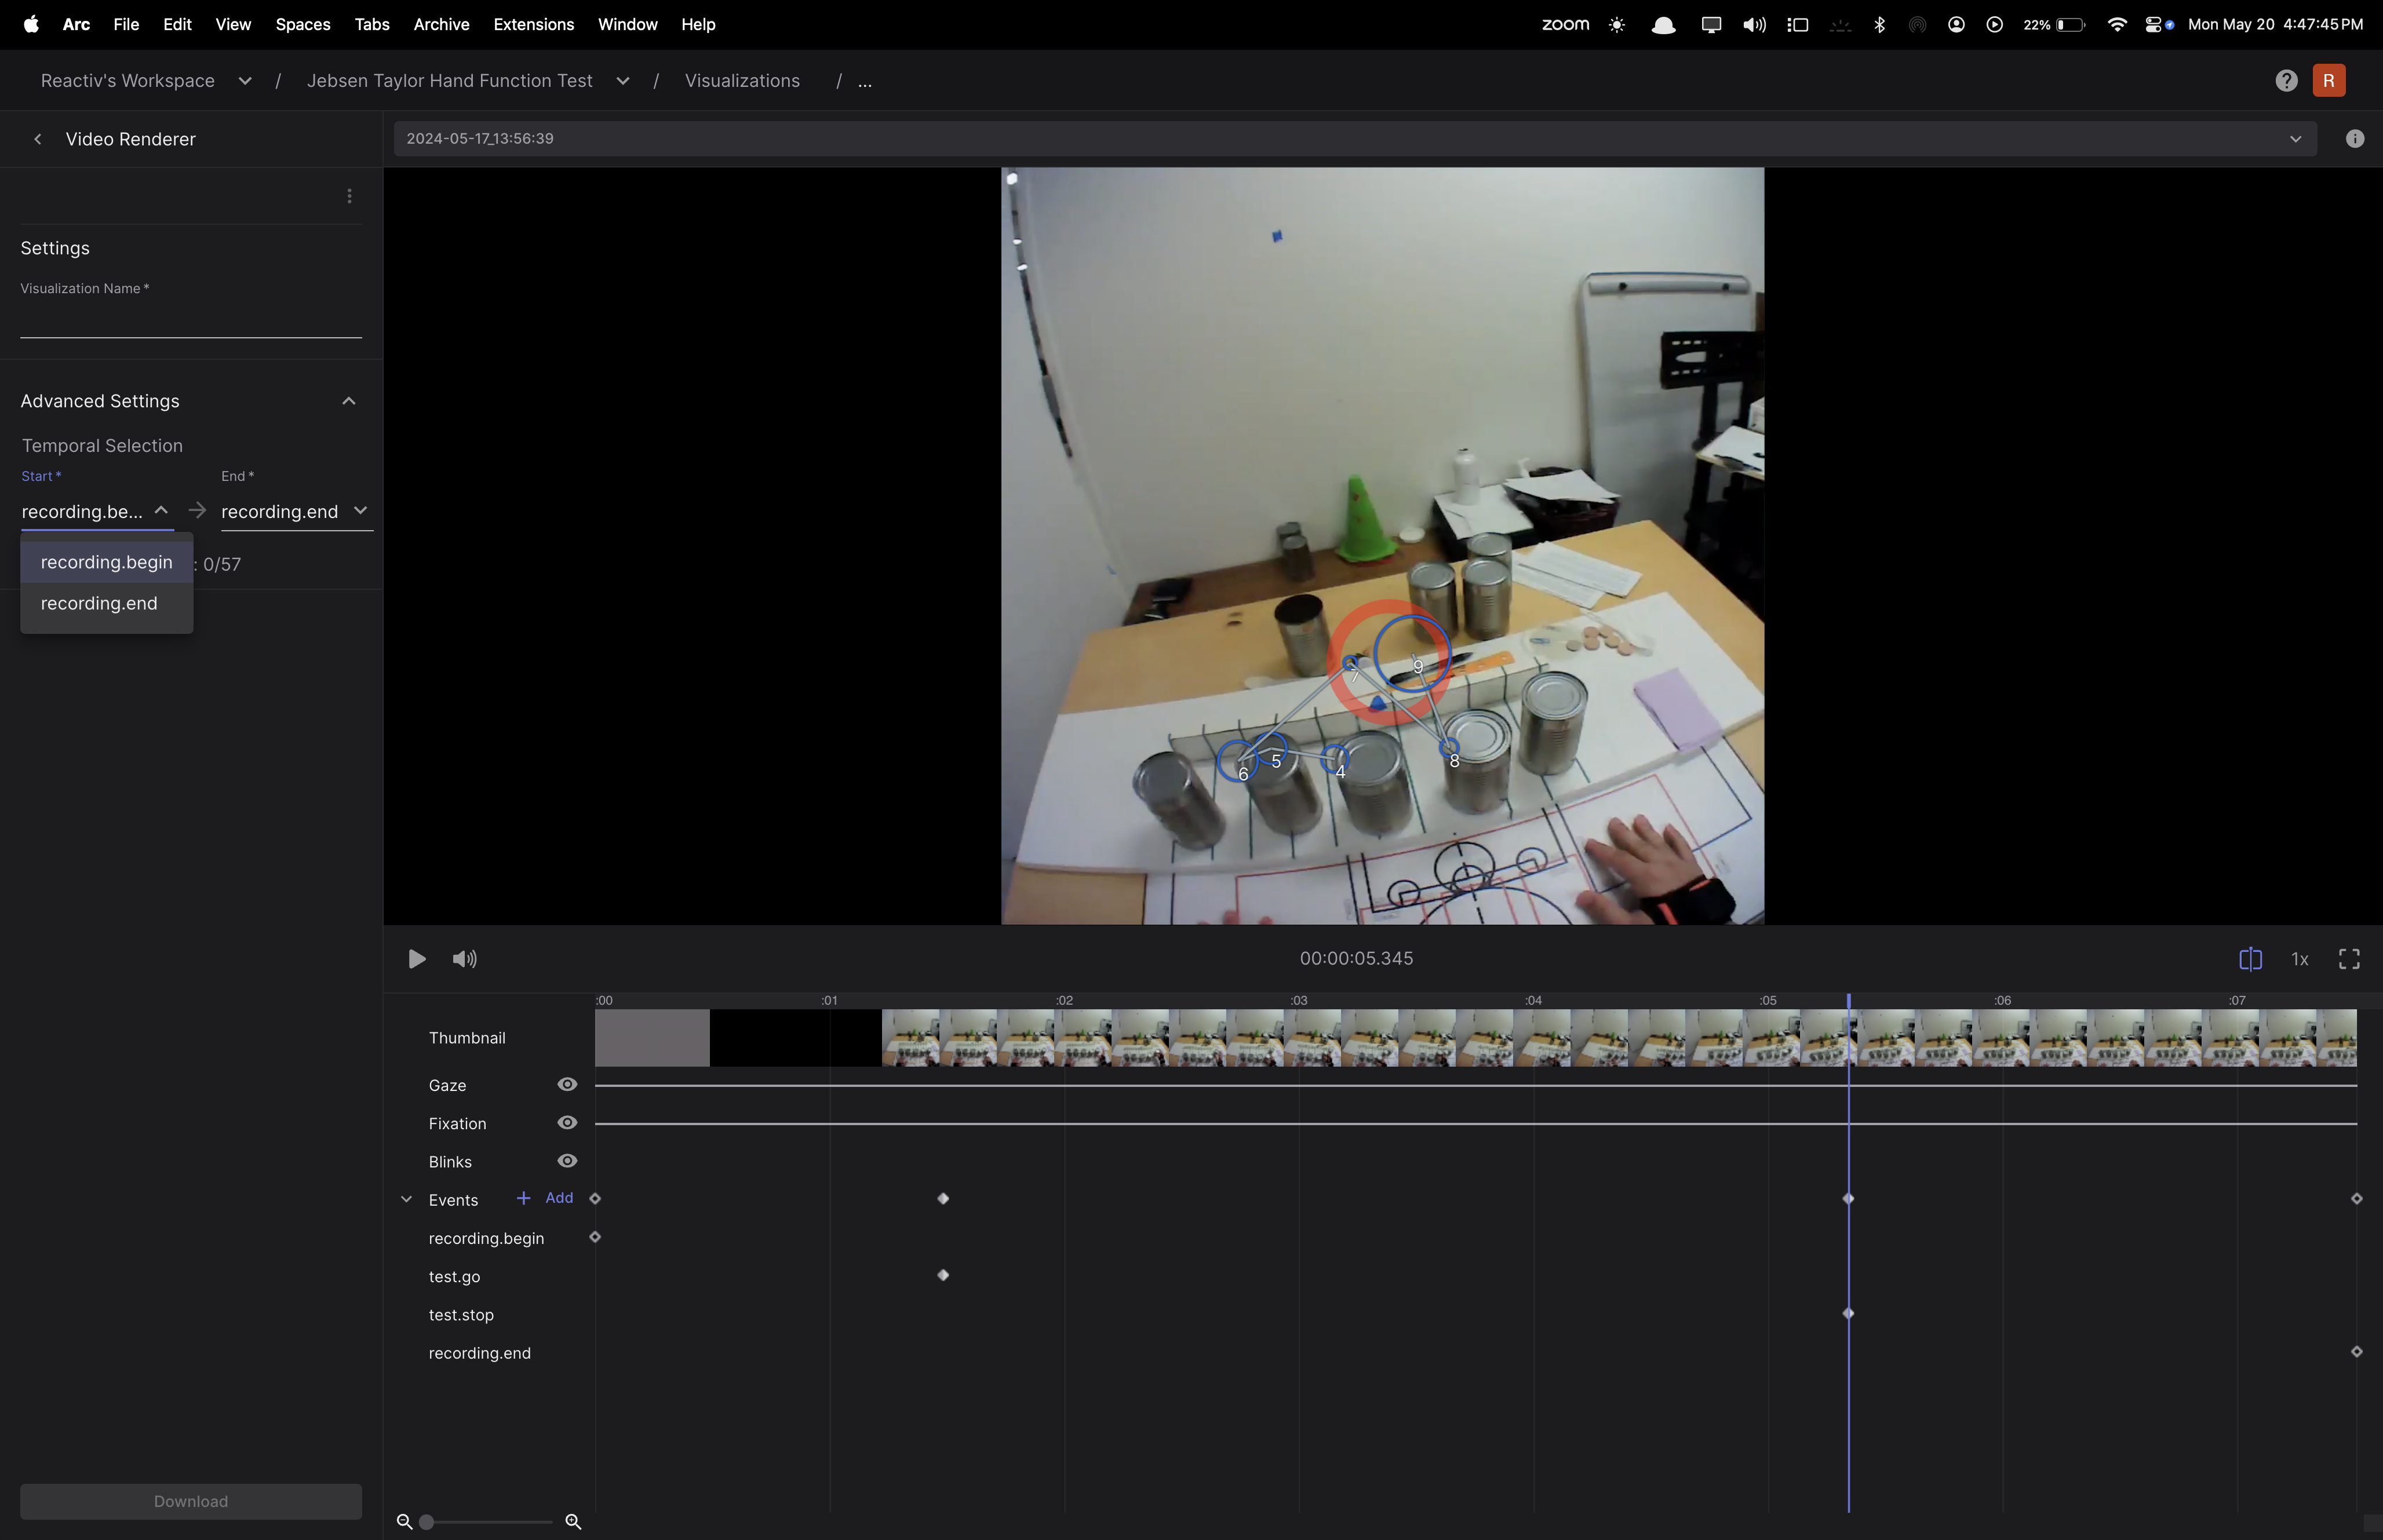Viewport: 2383px width, 1540px height.
Task: Change playback speed 1x
Action: pyautogui.click(x=2300, y=959)
